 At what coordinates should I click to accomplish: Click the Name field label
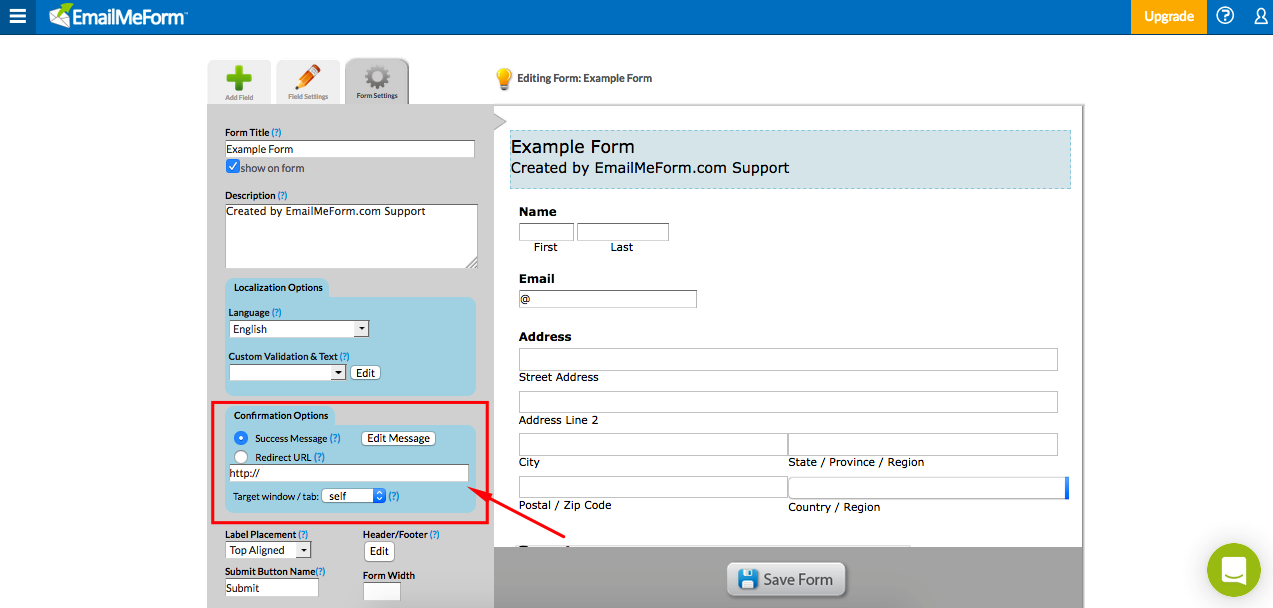coord(538,212)
